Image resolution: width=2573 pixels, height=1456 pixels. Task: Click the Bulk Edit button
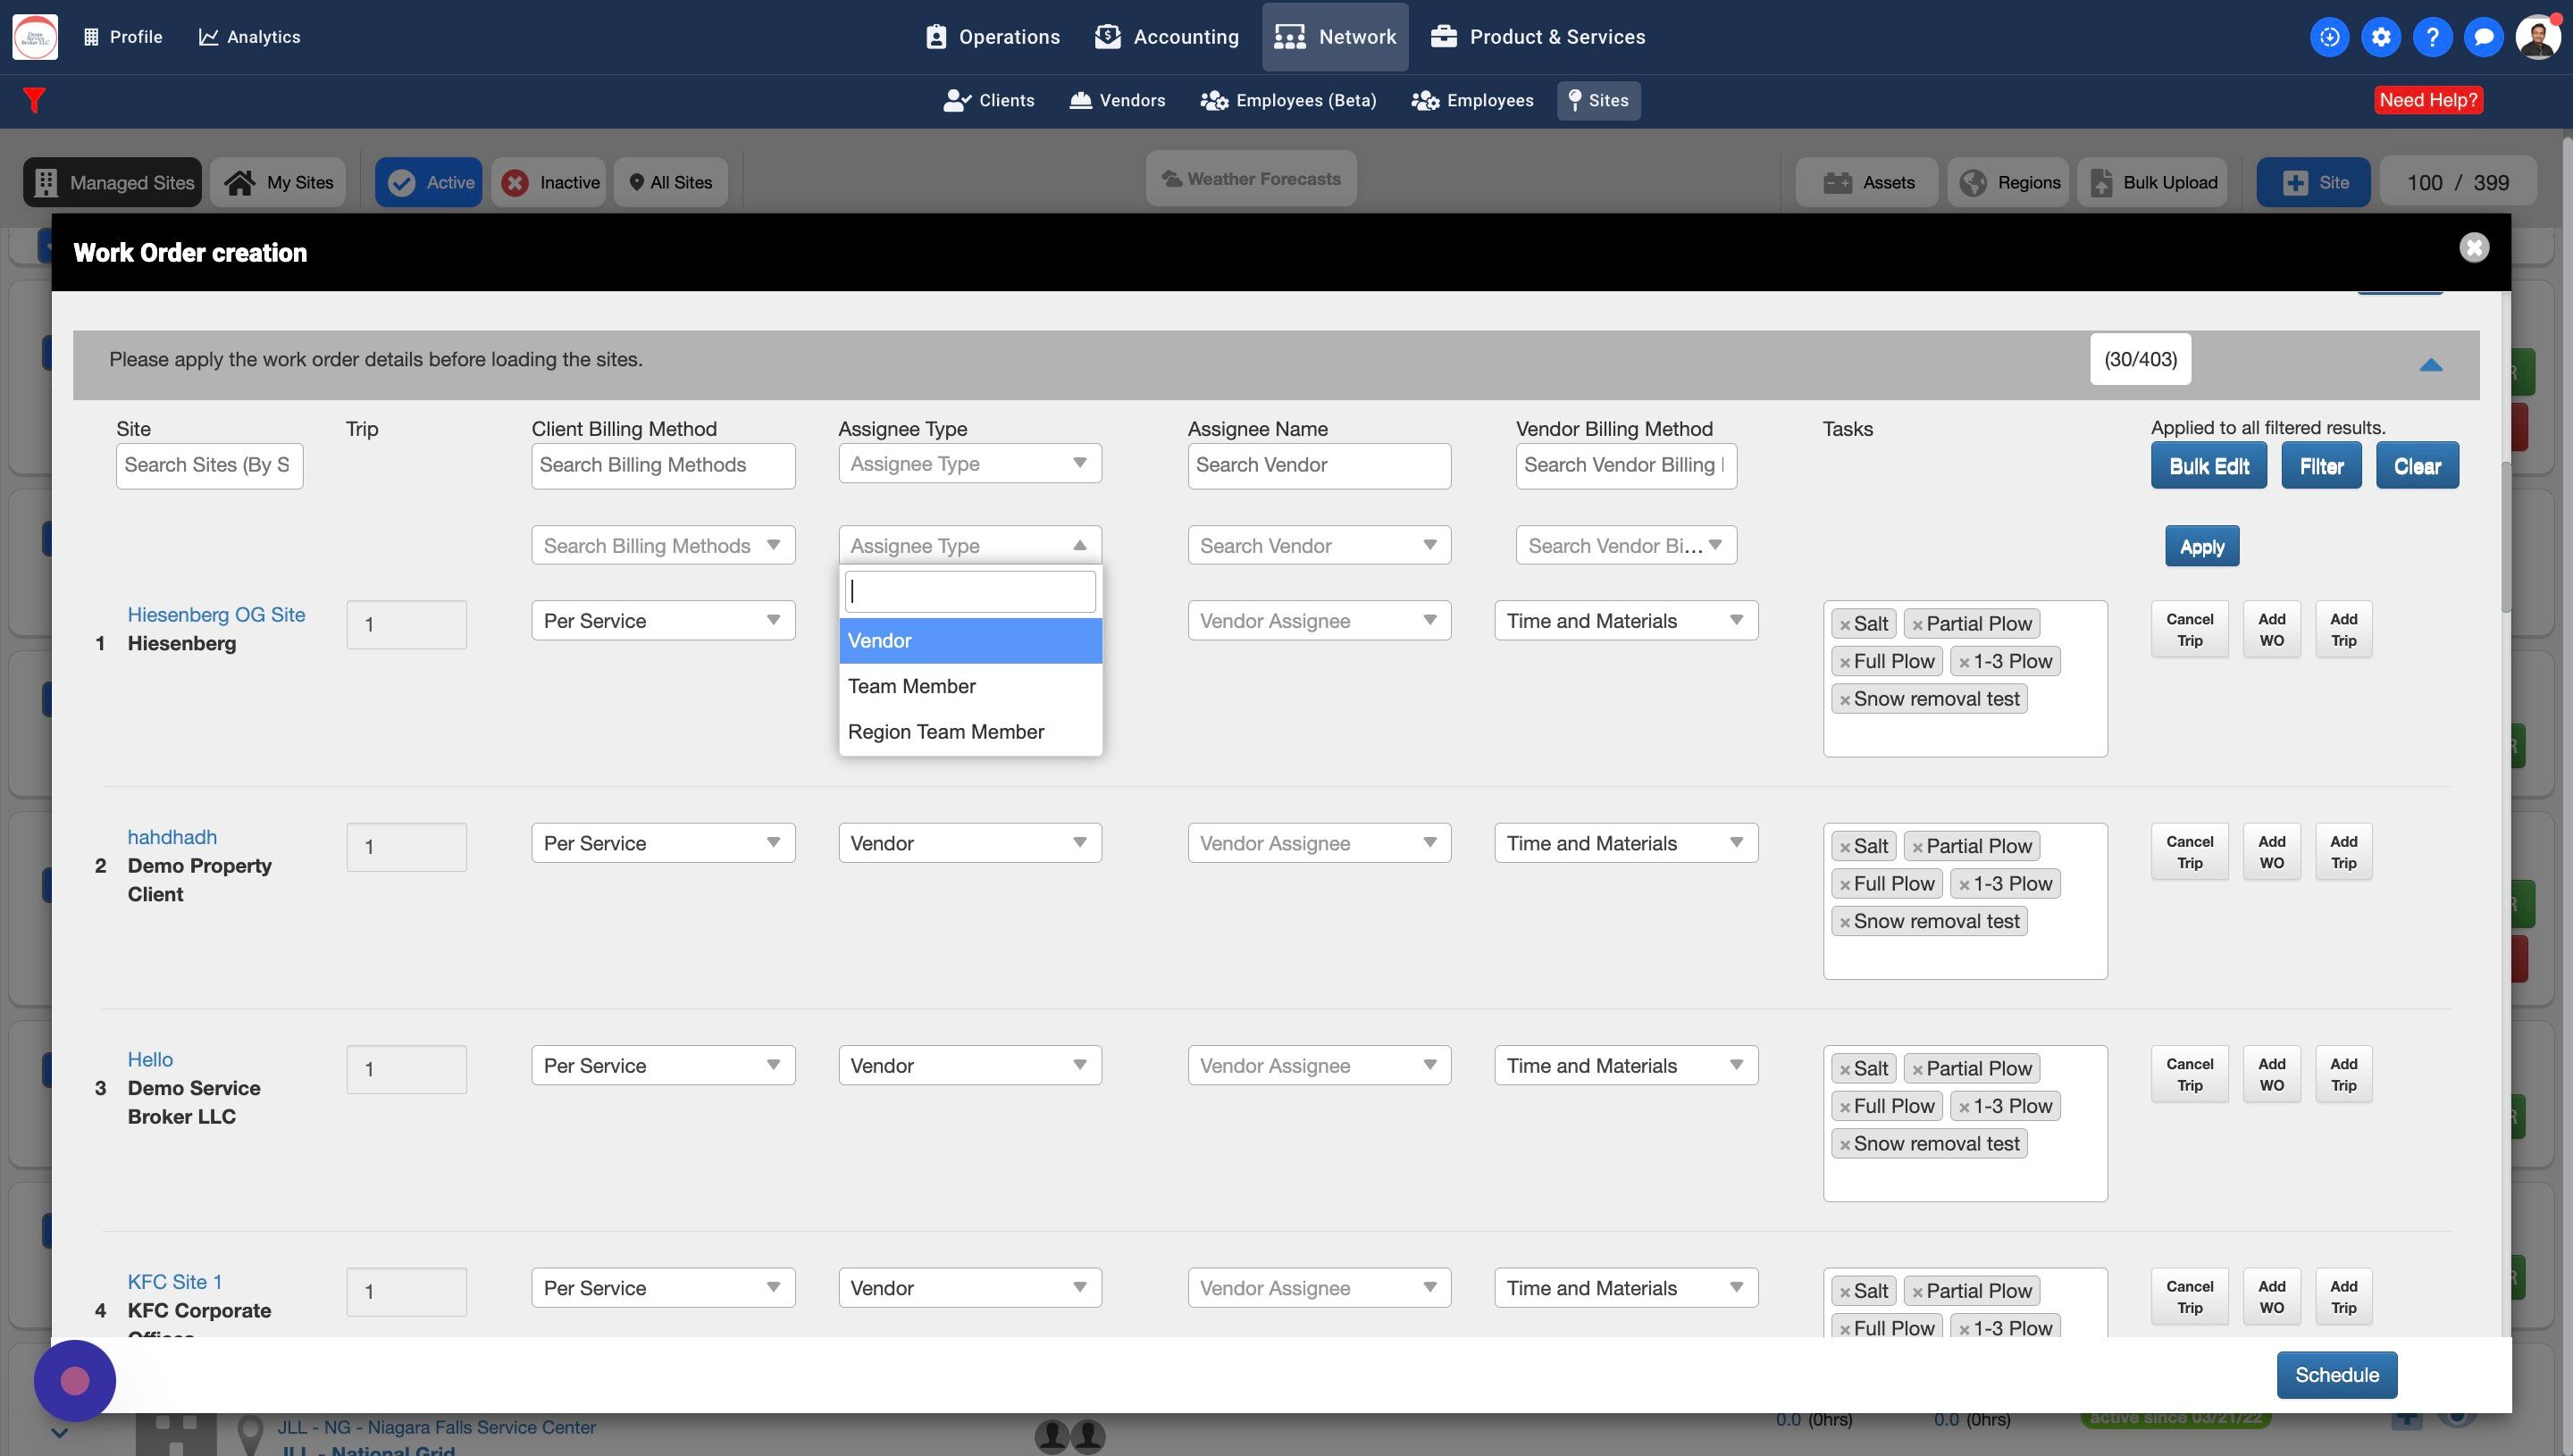coord(2208,466)
